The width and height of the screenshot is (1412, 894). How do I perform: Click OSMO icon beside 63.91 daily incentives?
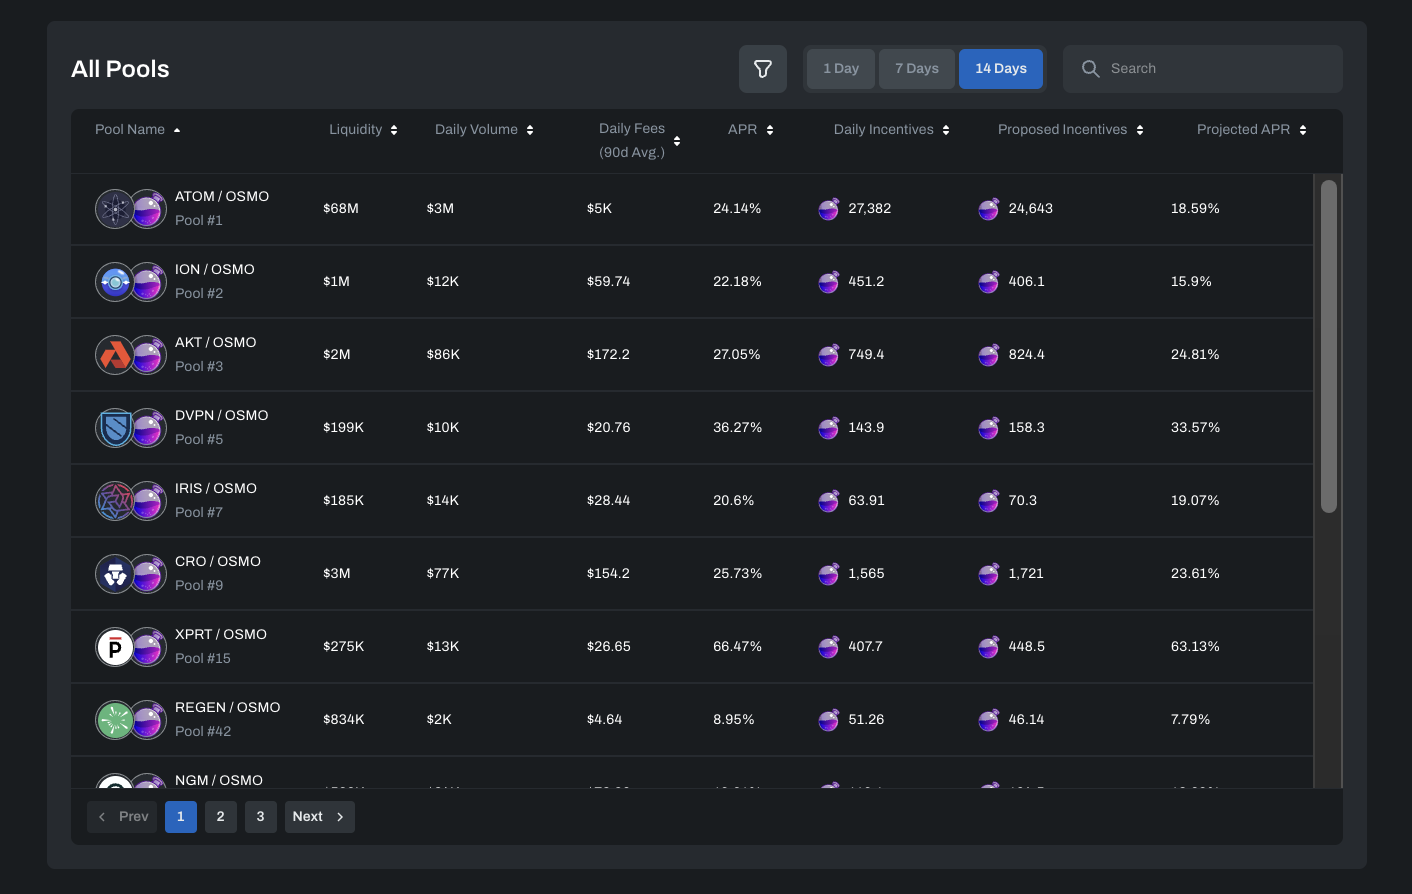[x=829, y=501]
